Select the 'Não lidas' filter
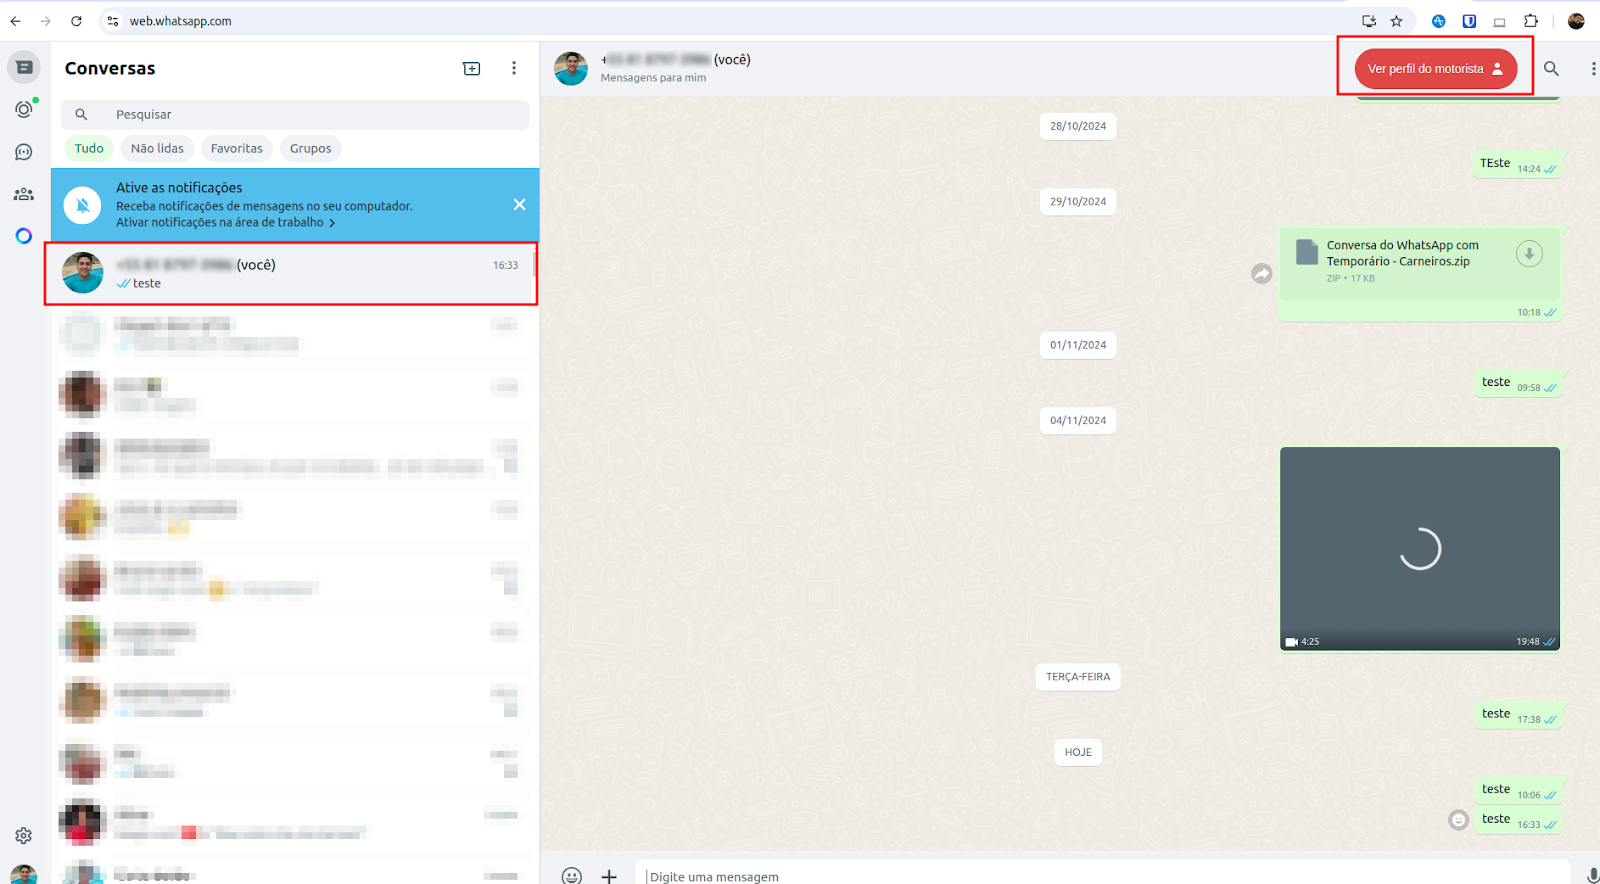Screen dimensions: 1600x884 click(157, 148)
